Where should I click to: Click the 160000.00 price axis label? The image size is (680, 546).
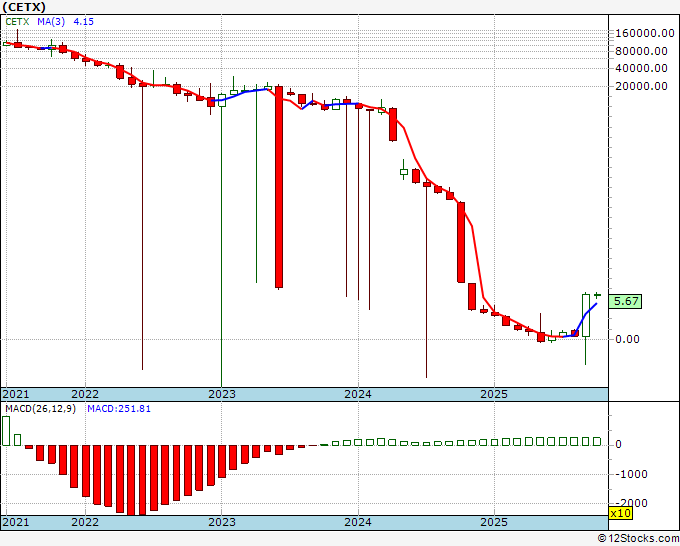pyautogui.click(x=644, y=33)
